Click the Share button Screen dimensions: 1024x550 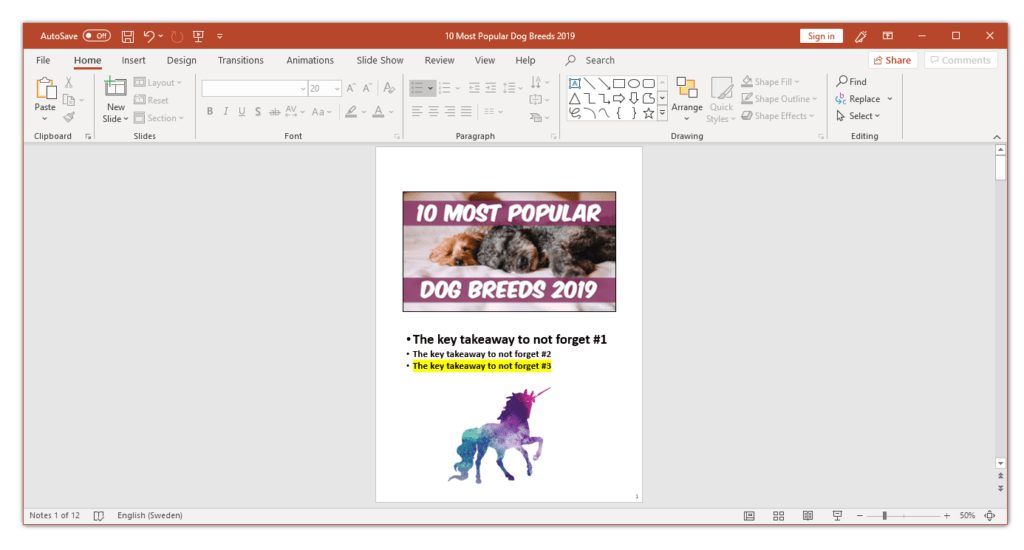(x=893, y=60)
